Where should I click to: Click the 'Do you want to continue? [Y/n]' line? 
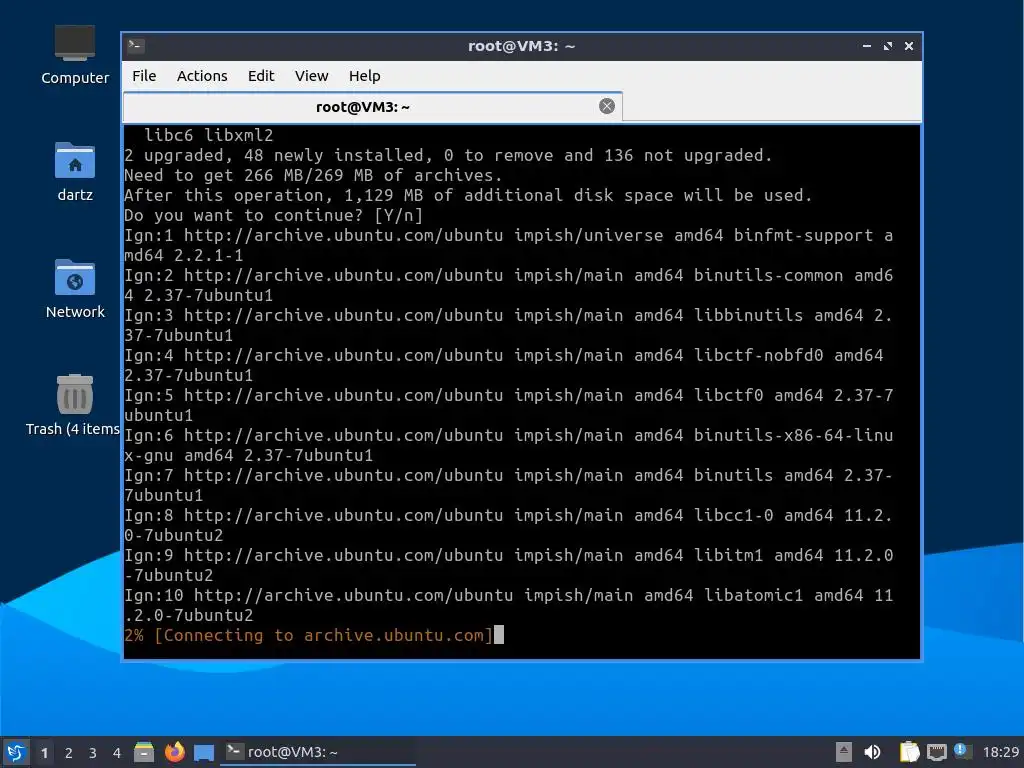pyautogui.click(x=274, y=216)
